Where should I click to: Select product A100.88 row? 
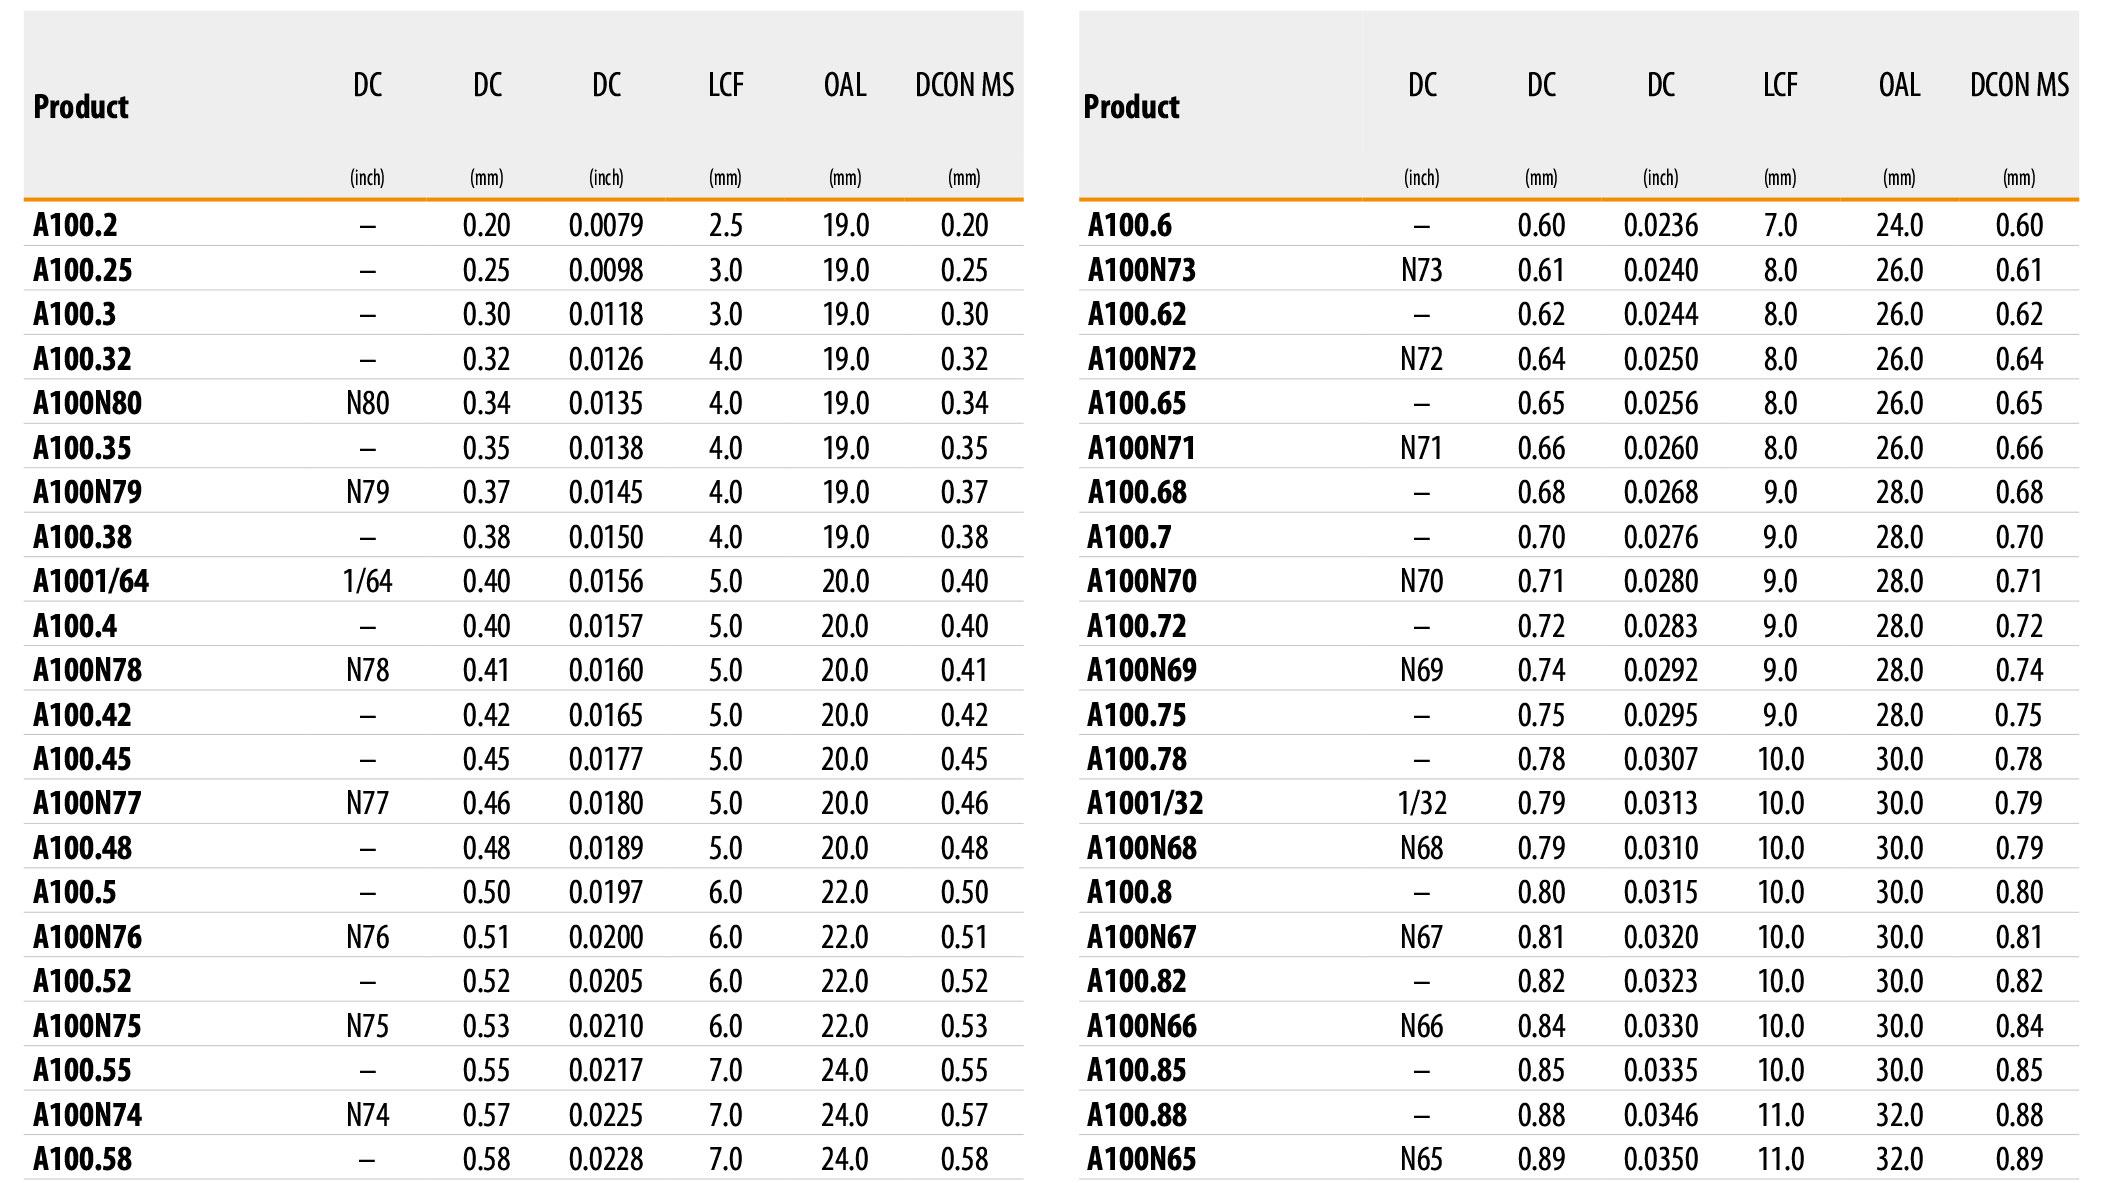click(x=1579, y=1115)
